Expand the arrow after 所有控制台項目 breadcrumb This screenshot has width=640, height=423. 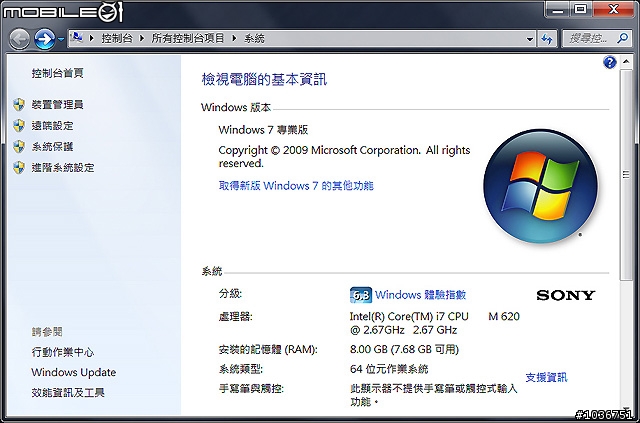(234, 38)
